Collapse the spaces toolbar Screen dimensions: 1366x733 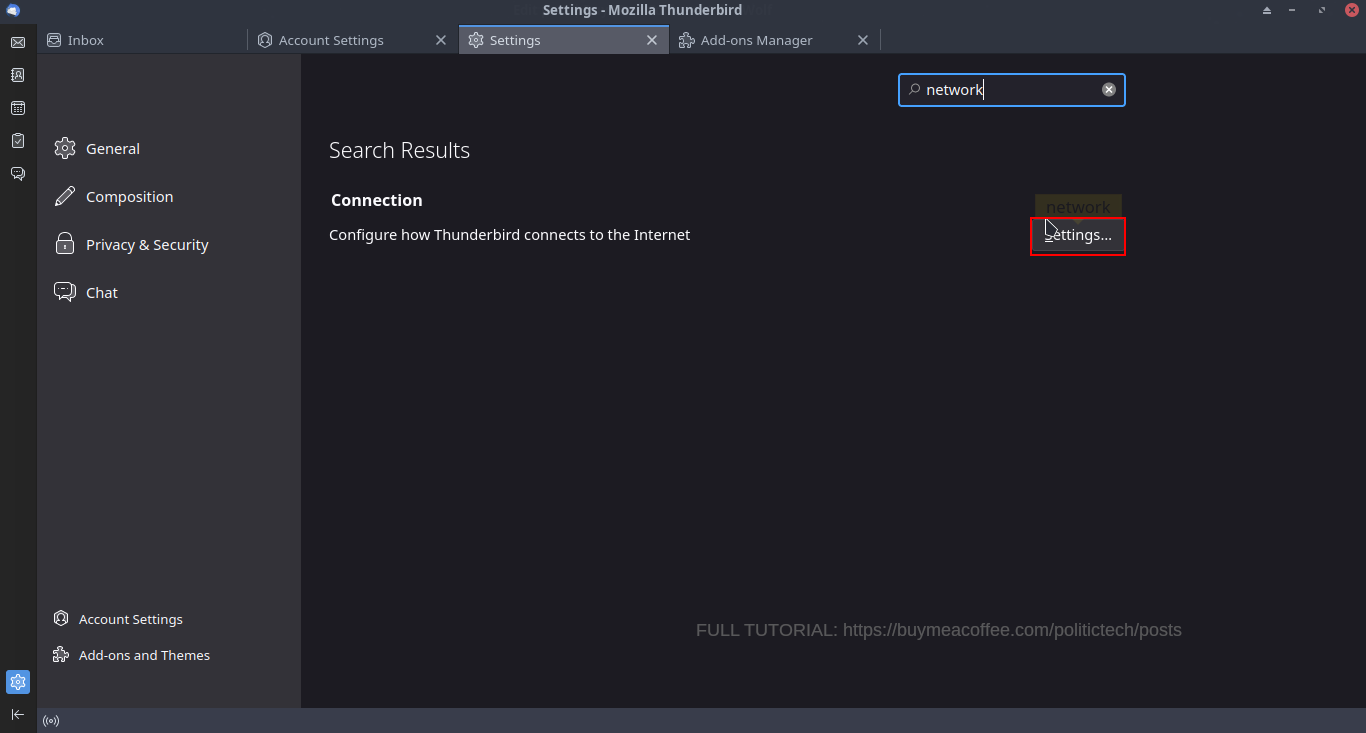tap(18, 714)
